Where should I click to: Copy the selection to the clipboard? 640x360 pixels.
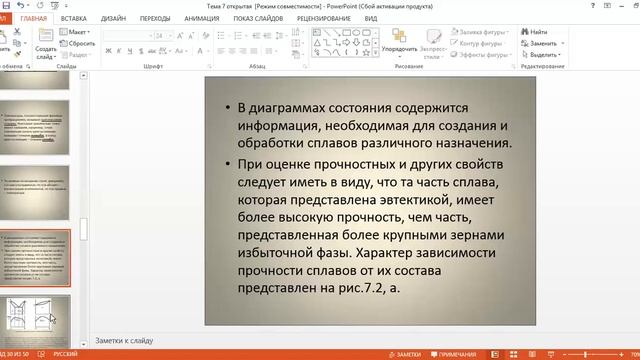point(17,43)
